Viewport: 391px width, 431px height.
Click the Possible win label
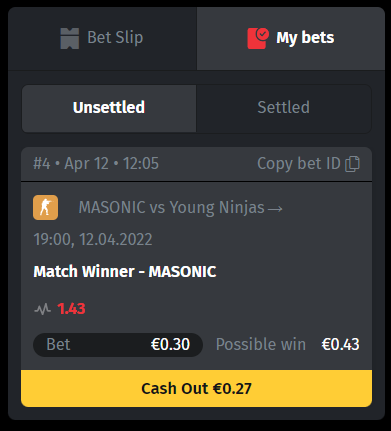(261, 345)
